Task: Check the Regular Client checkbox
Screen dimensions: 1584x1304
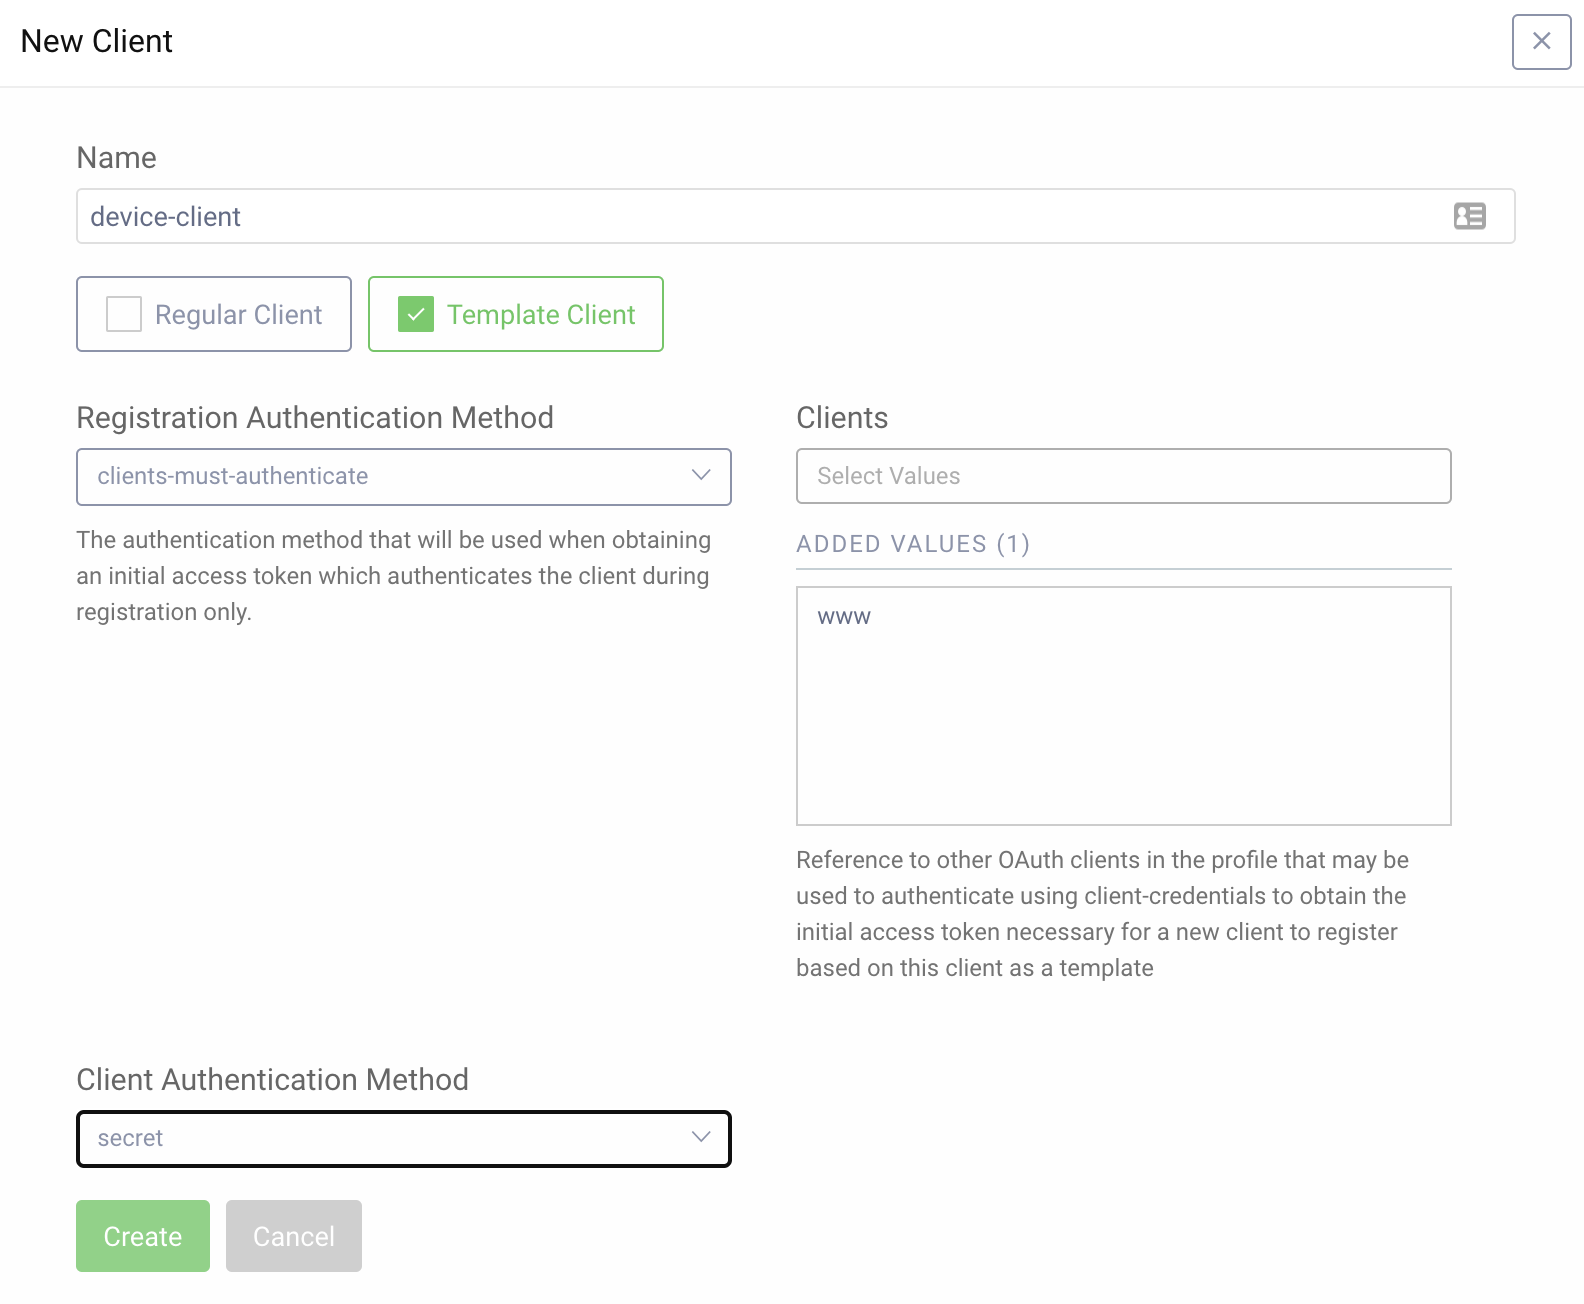Action: tap(124, 314)
